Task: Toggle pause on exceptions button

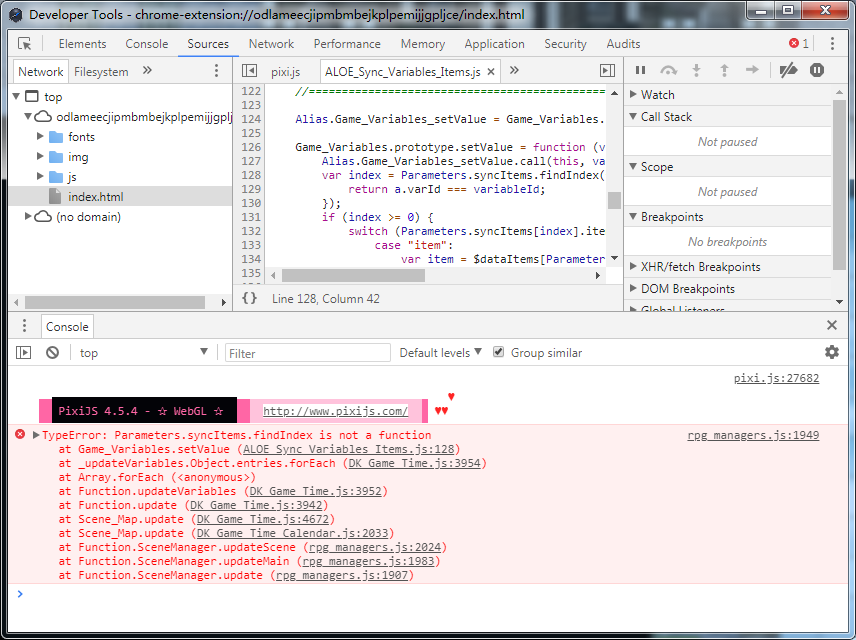Action: pyautogui.click(x=817, y=70)
